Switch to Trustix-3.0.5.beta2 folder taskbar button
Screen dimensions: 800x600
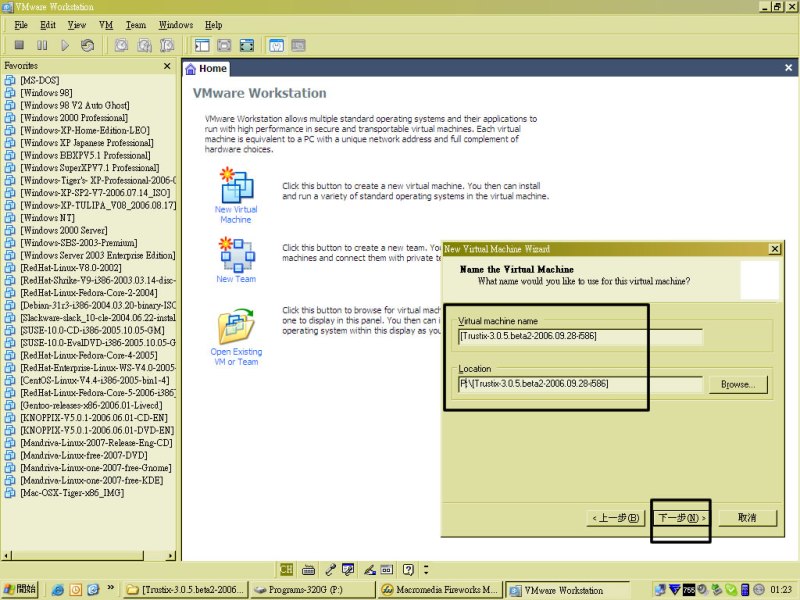186,590
